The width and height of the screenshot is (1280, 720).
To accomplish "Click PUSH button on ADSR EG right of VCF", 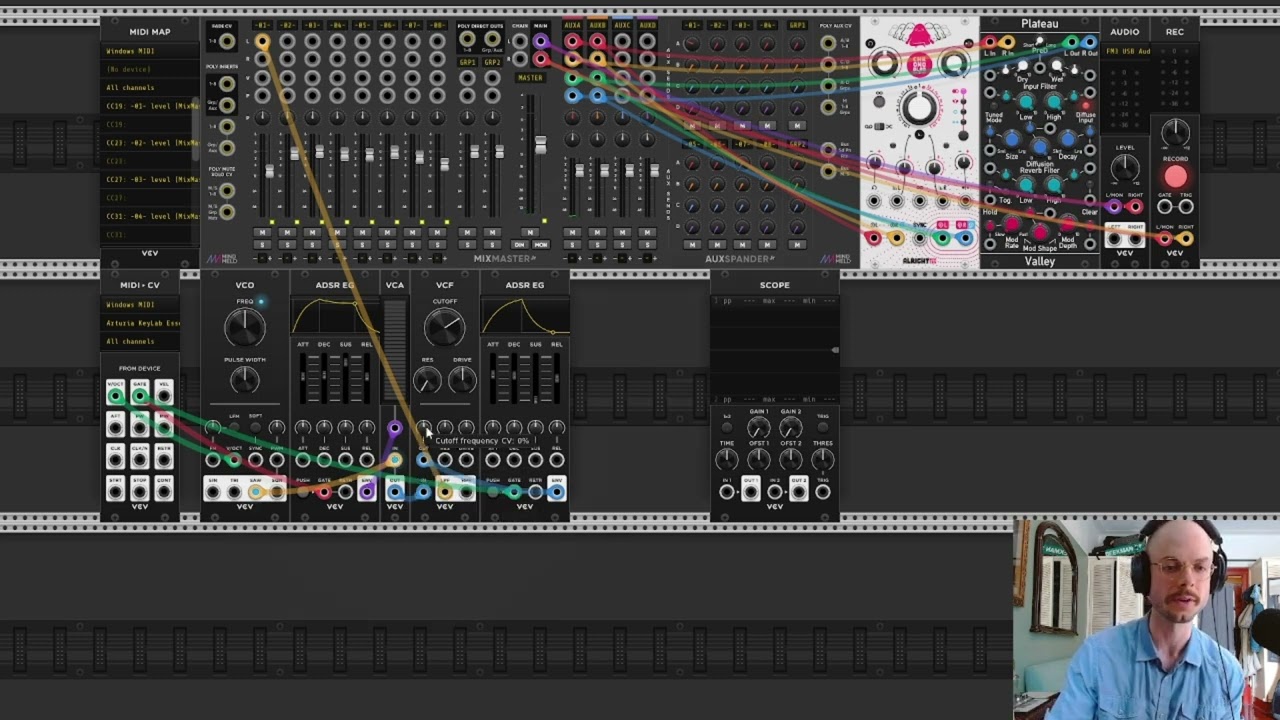I will point(493,492).
